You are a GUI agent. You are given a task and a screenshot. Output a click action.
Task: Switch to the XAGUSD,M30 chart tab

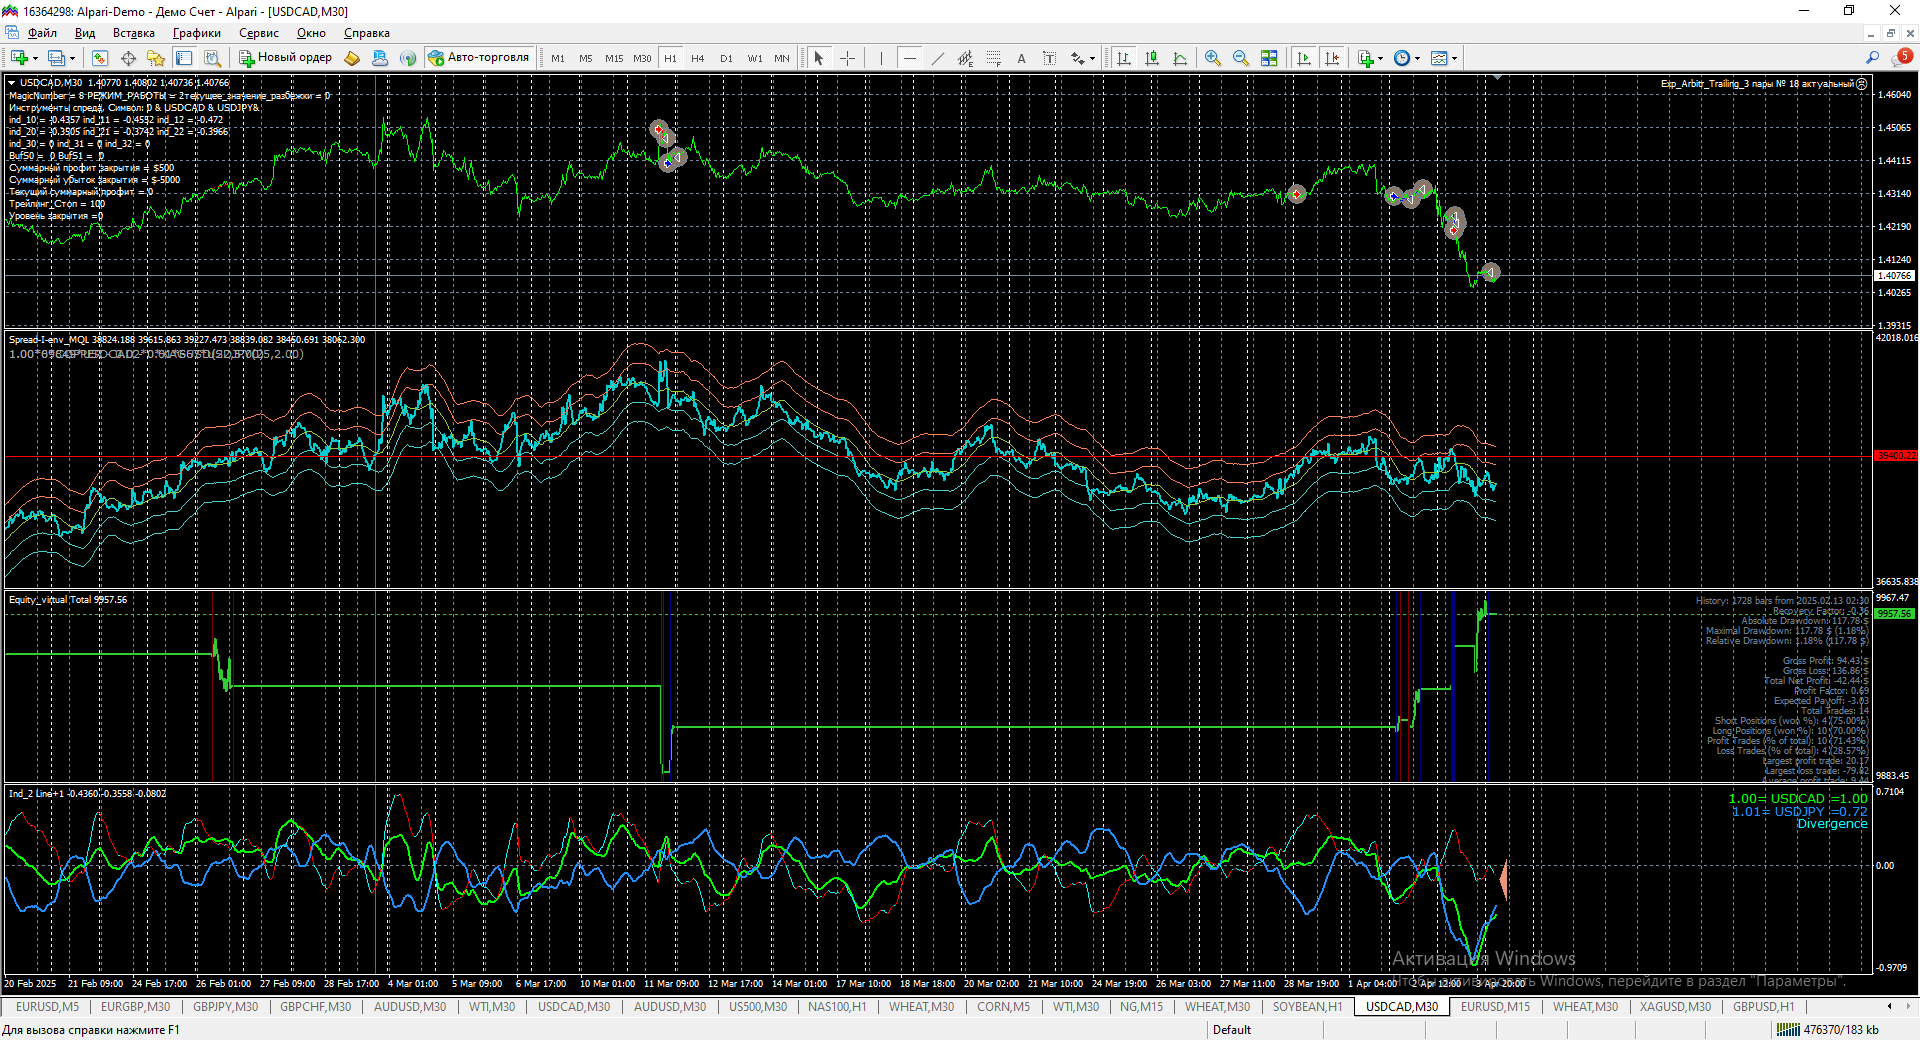click(1675, 1007)
